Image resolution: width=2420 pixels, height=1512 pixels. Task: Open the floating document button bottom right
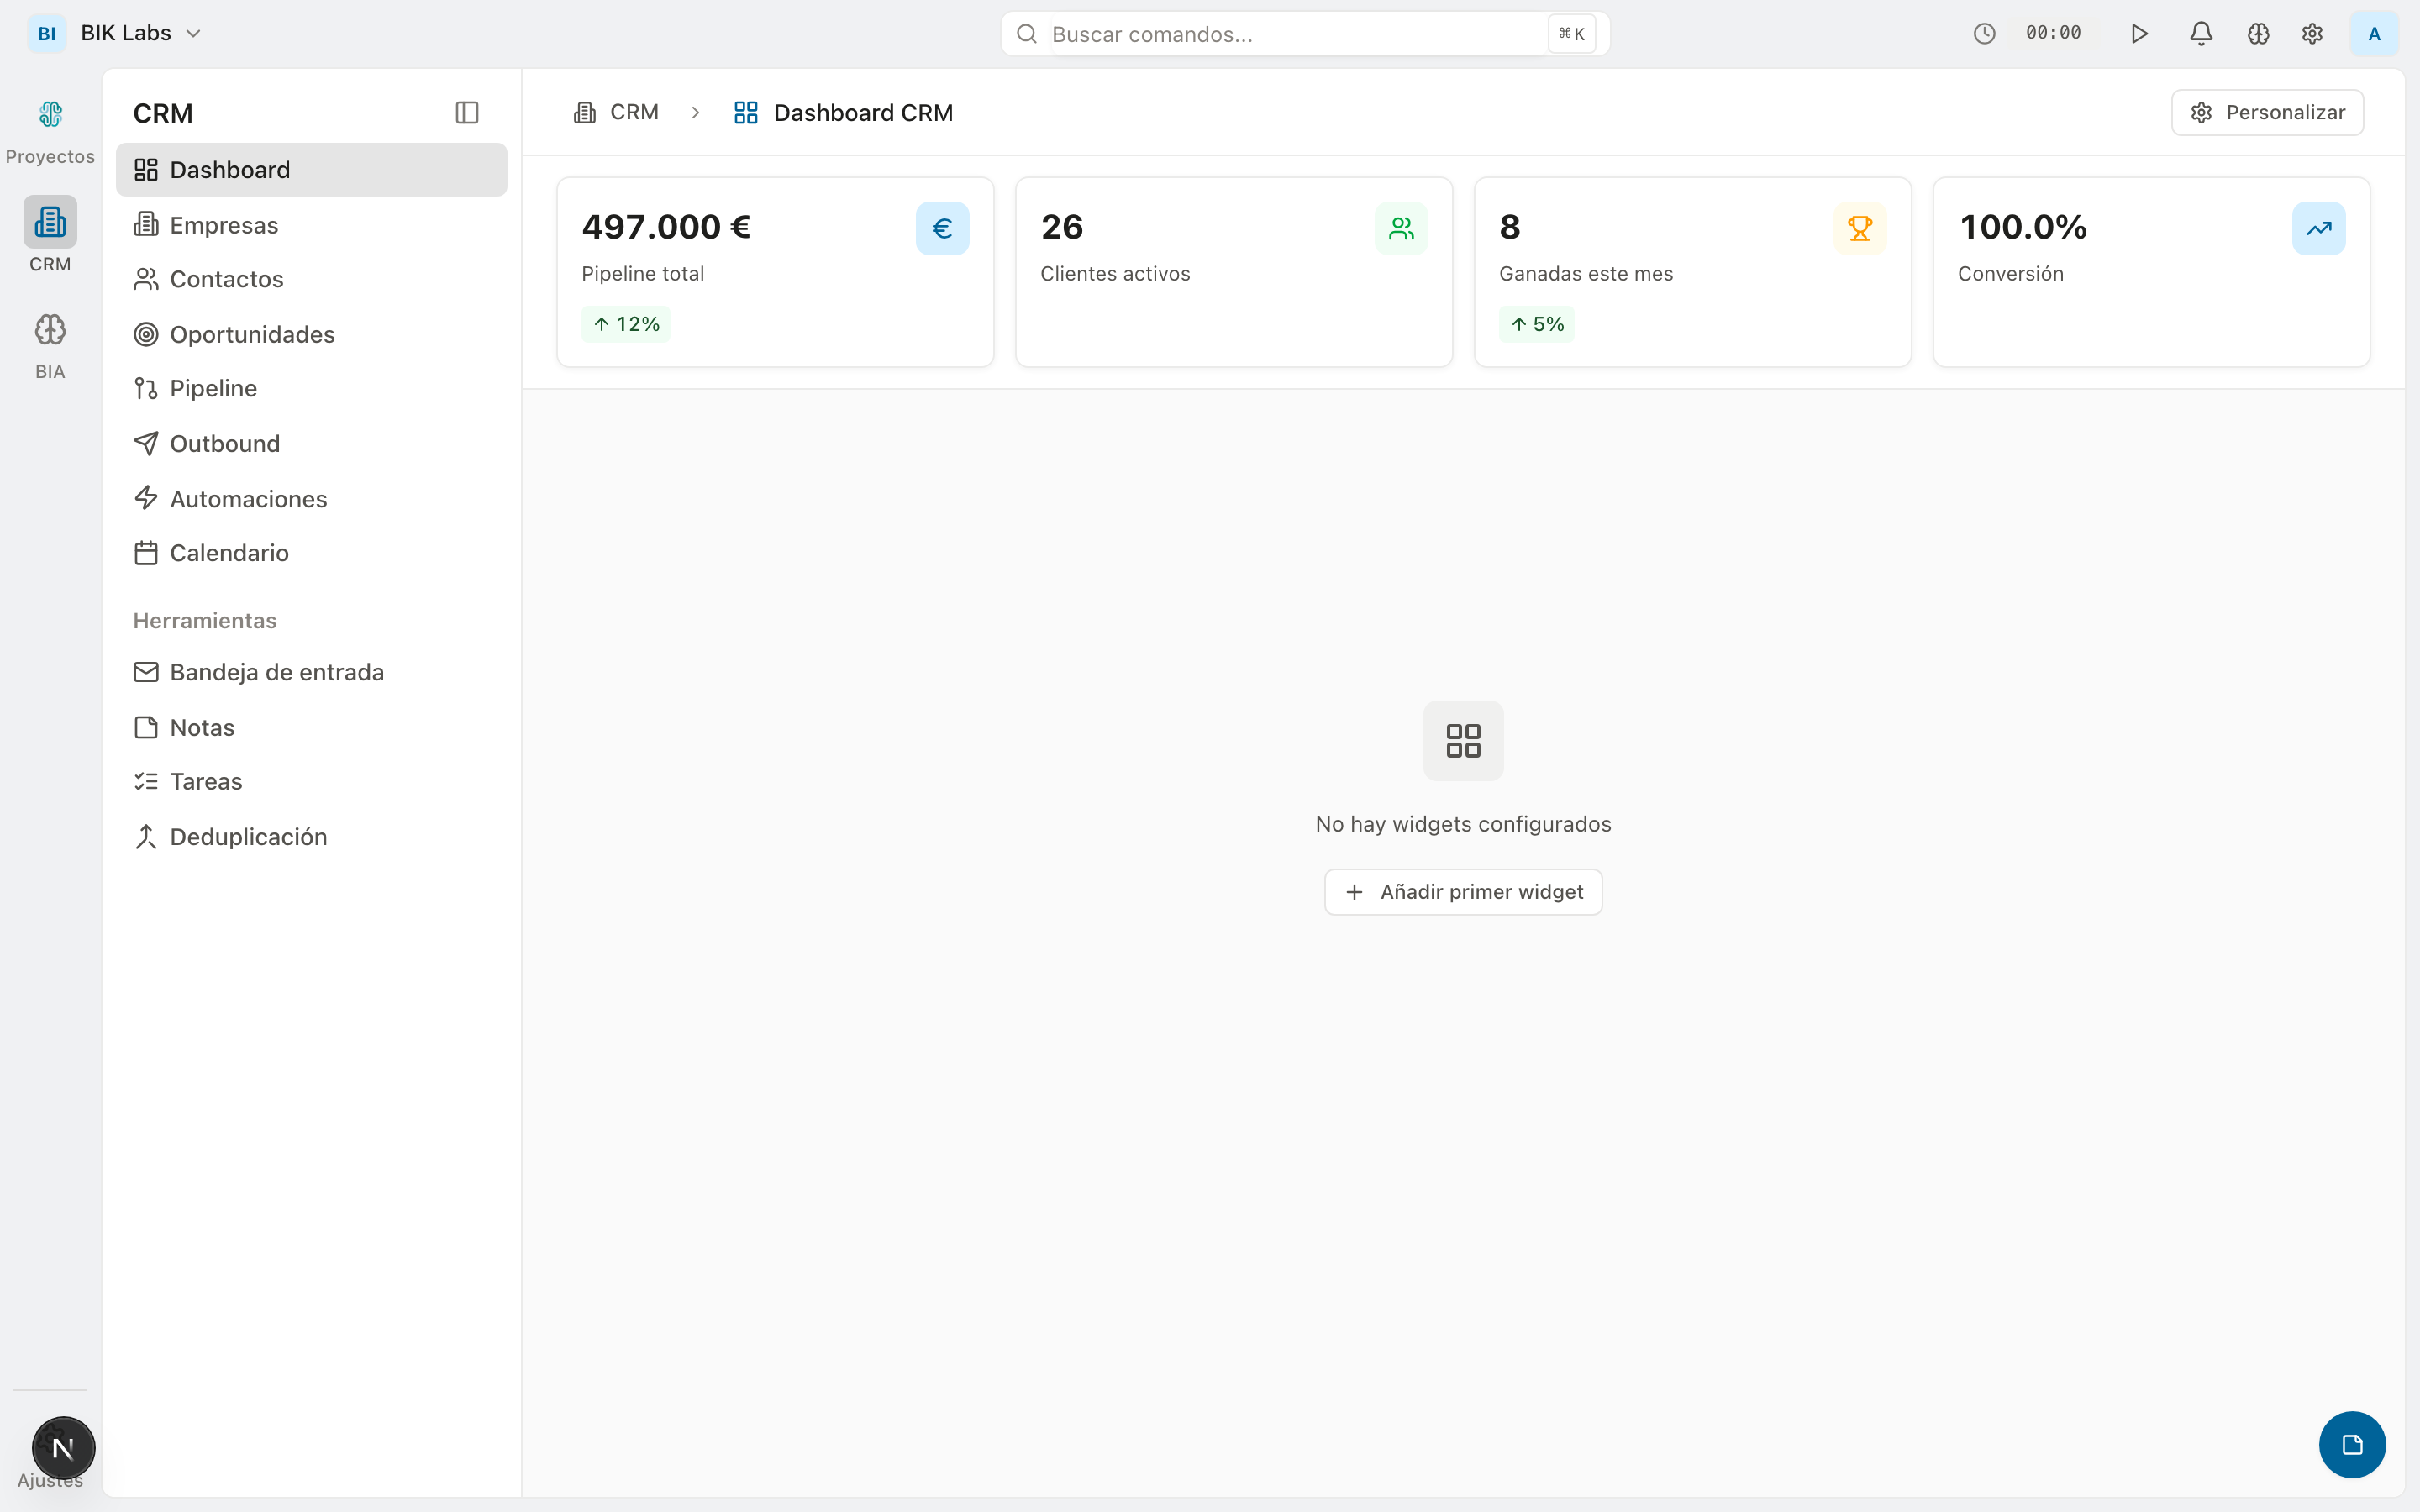pos(2351,1443)
